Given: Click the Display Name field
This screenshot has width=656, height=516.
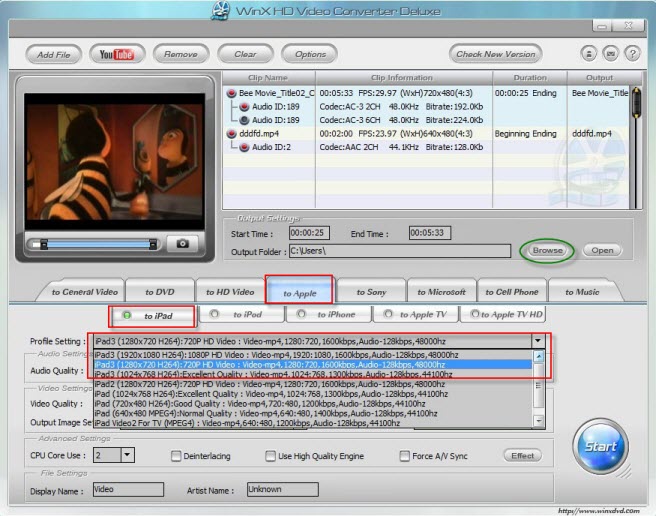Looking at the screenshot, I should click(x=128, y=489).
